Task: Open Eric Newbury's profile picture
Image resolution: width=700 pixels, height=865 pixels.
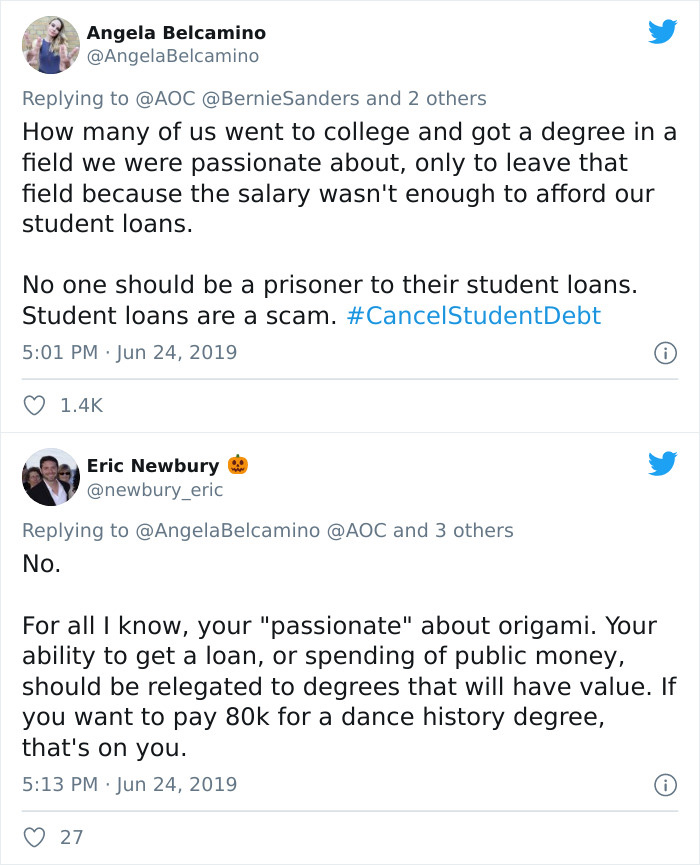Action: [x=51, y=477]
